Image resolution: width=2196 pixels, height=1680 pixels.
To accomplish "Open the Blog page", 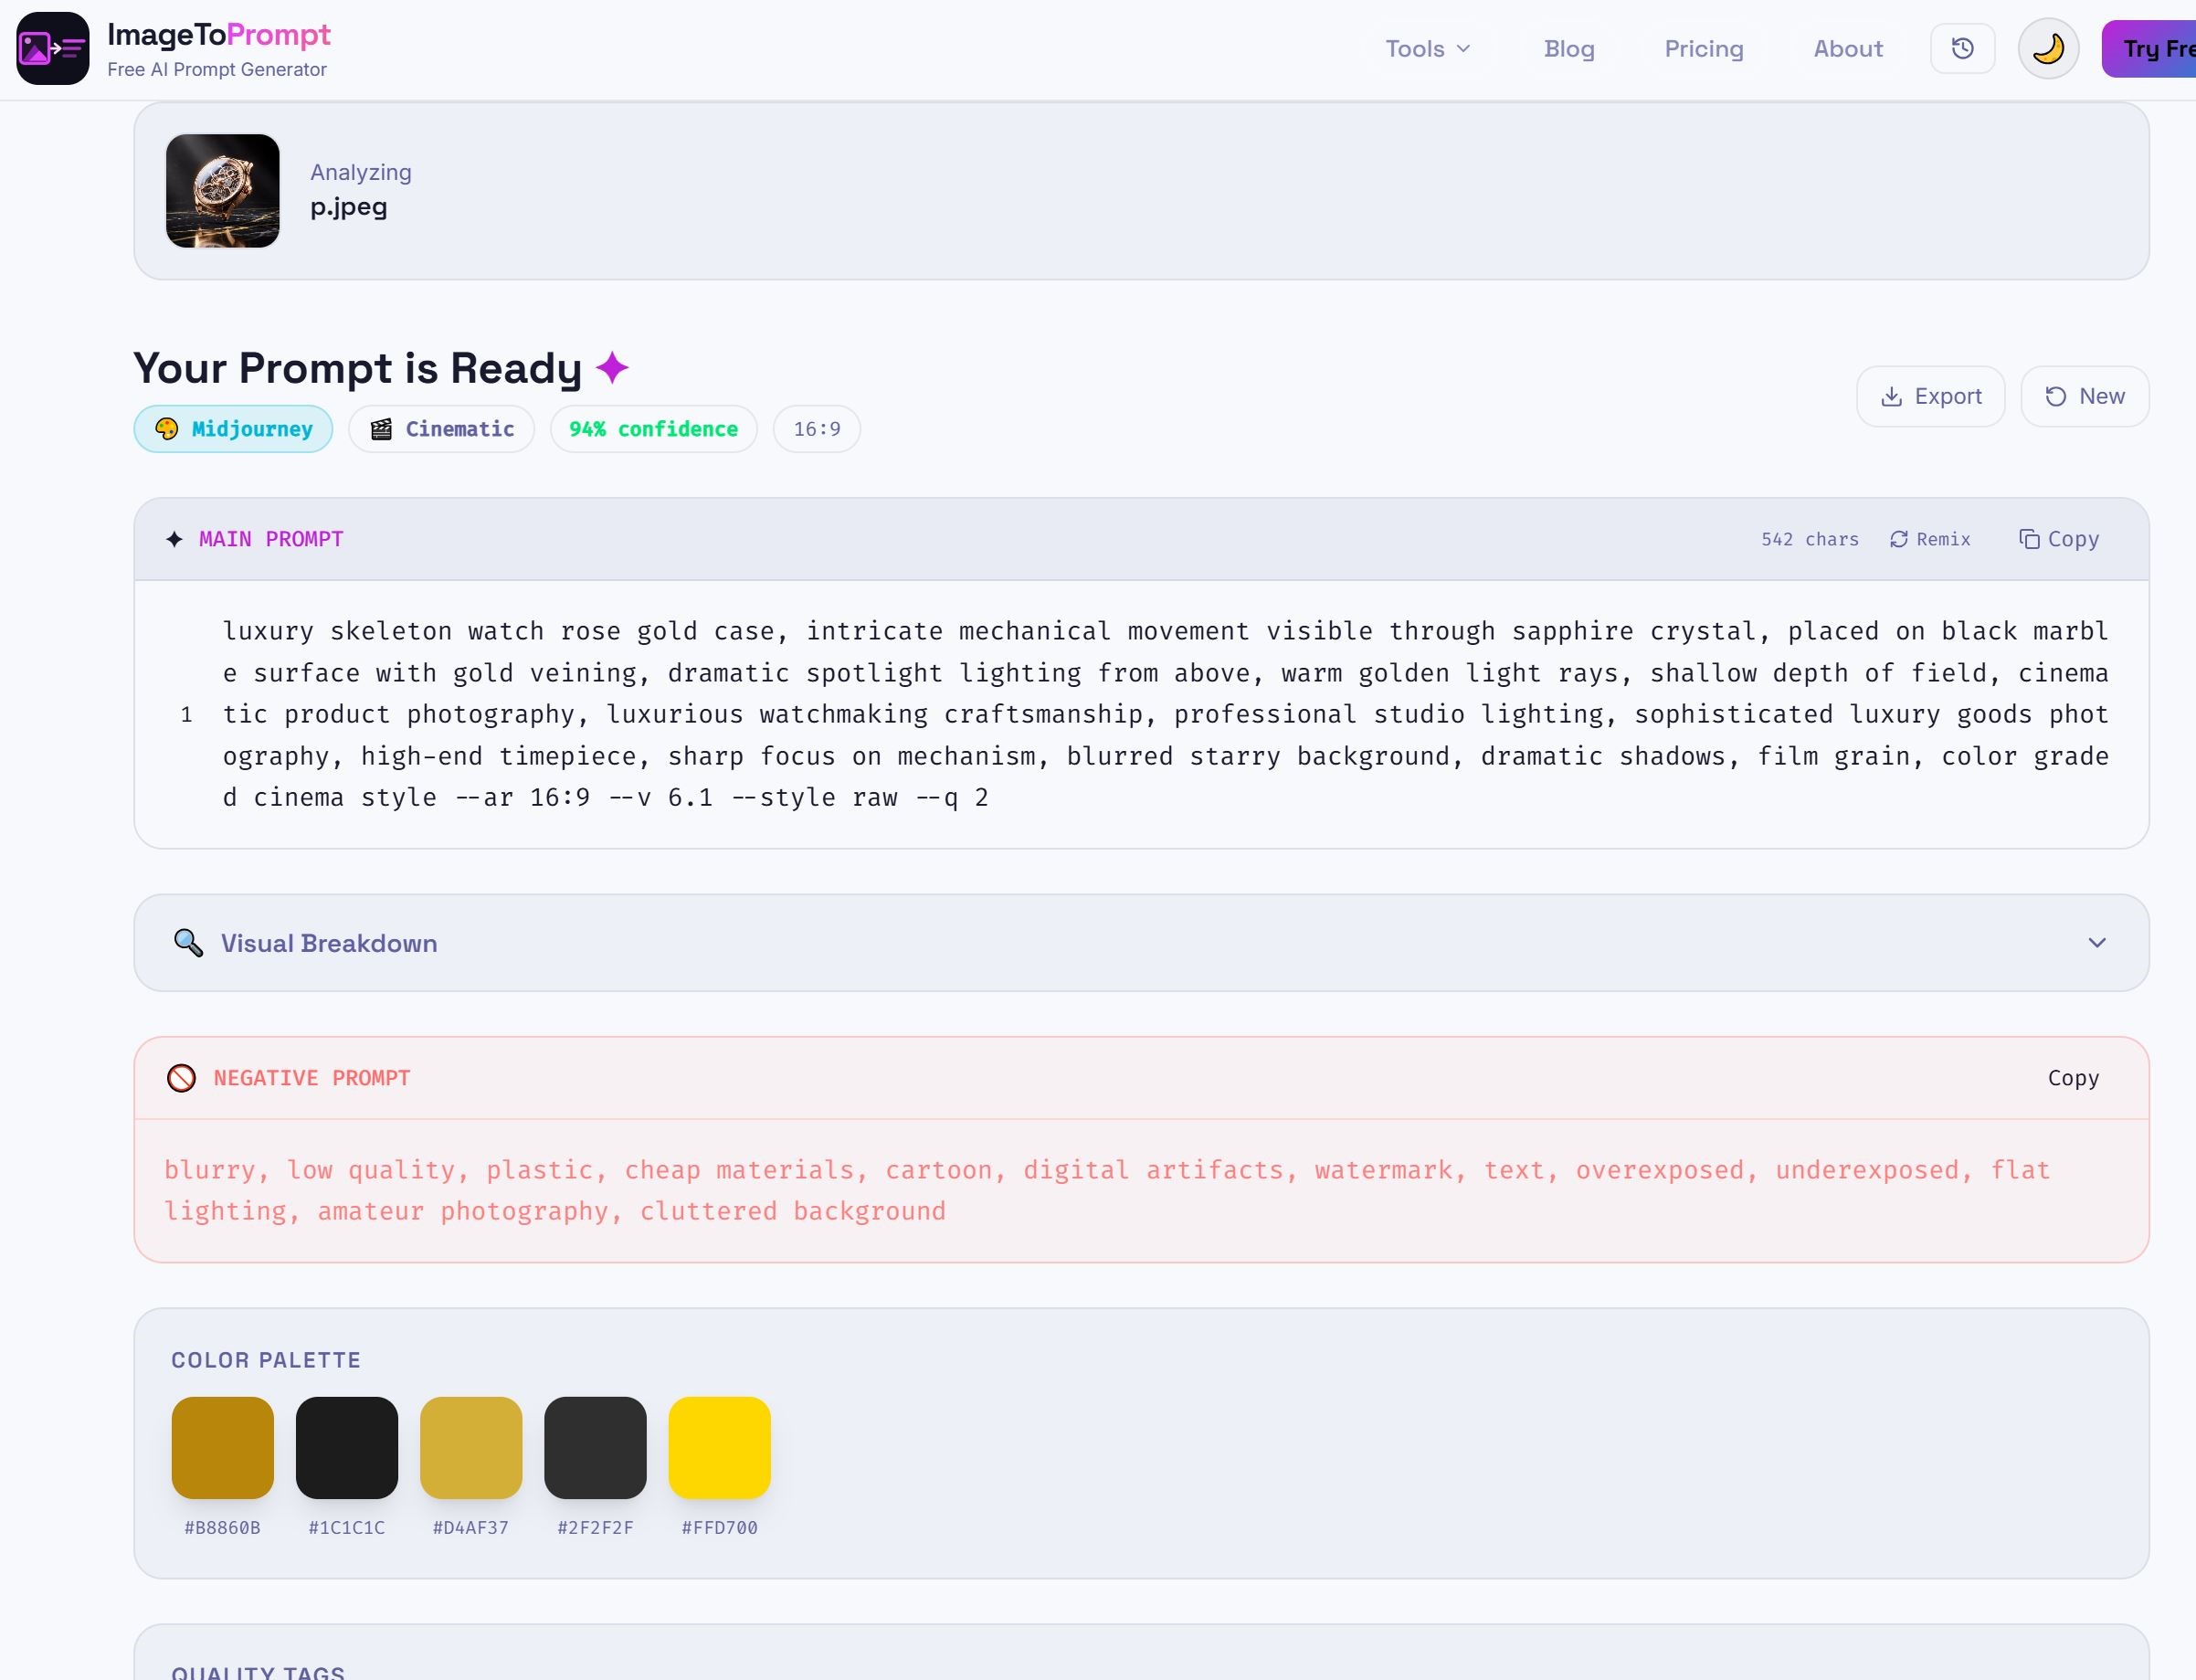I will 1568,49.
